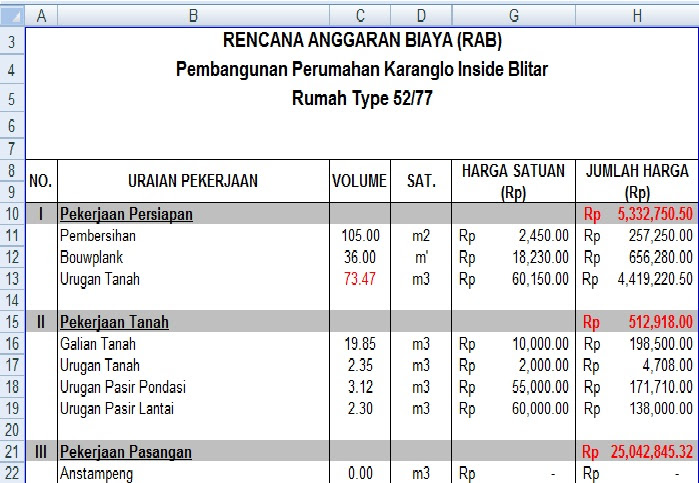Select volume 2.35 cell

coord(360,365)
